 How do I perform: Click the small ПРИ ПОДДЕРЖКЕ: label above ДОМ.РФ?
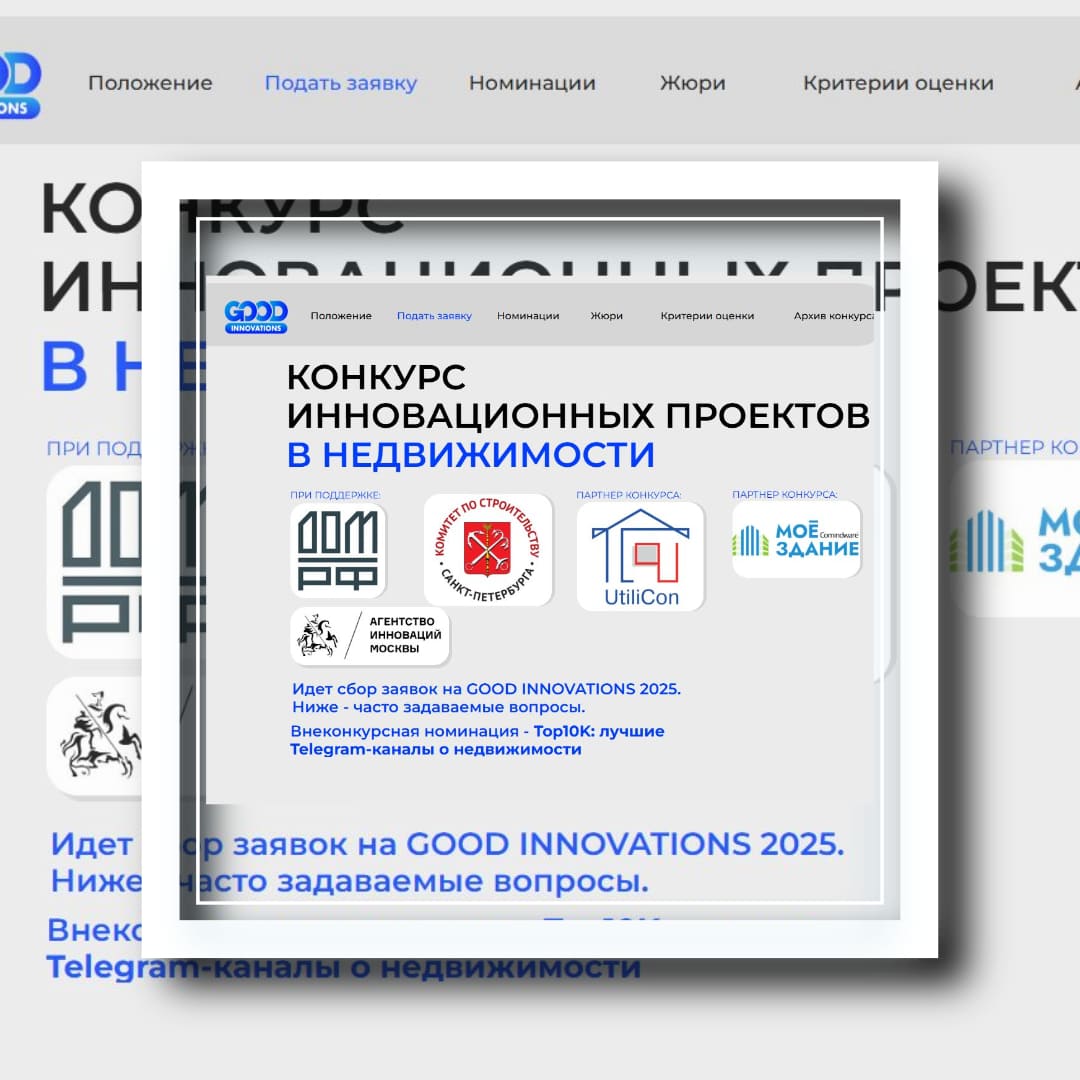pos(335,495)
